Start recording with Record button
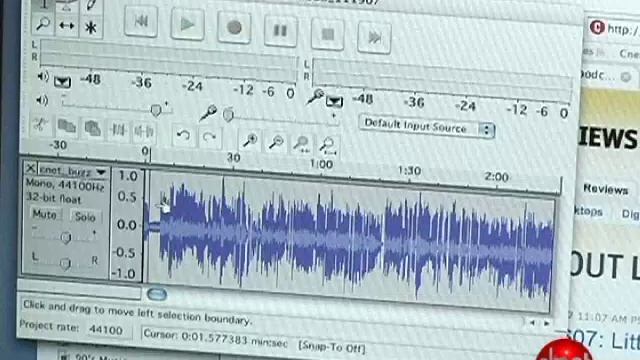This screenshot has width=640, height=360. tap(234, 28)
